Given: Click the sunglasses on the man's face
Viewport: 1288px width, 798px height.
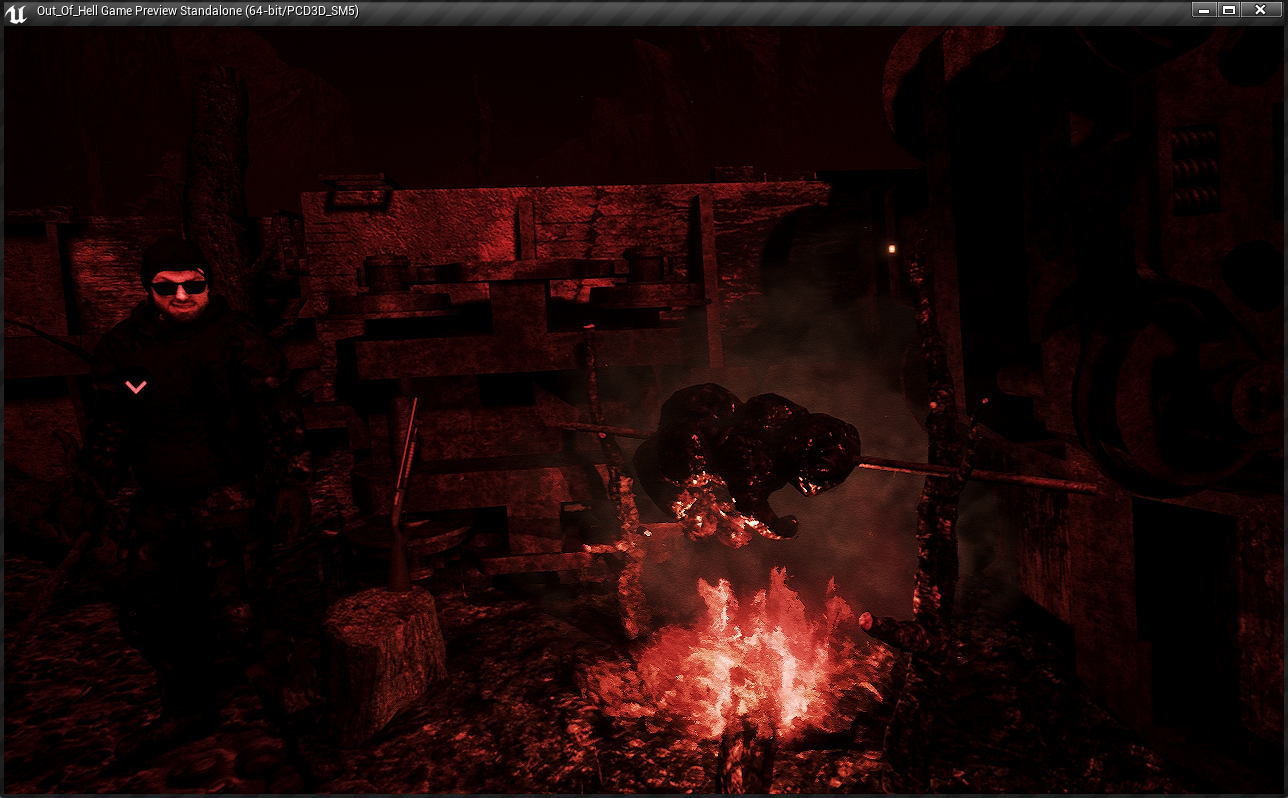Looking at the screenshot, I should [179, 287].
